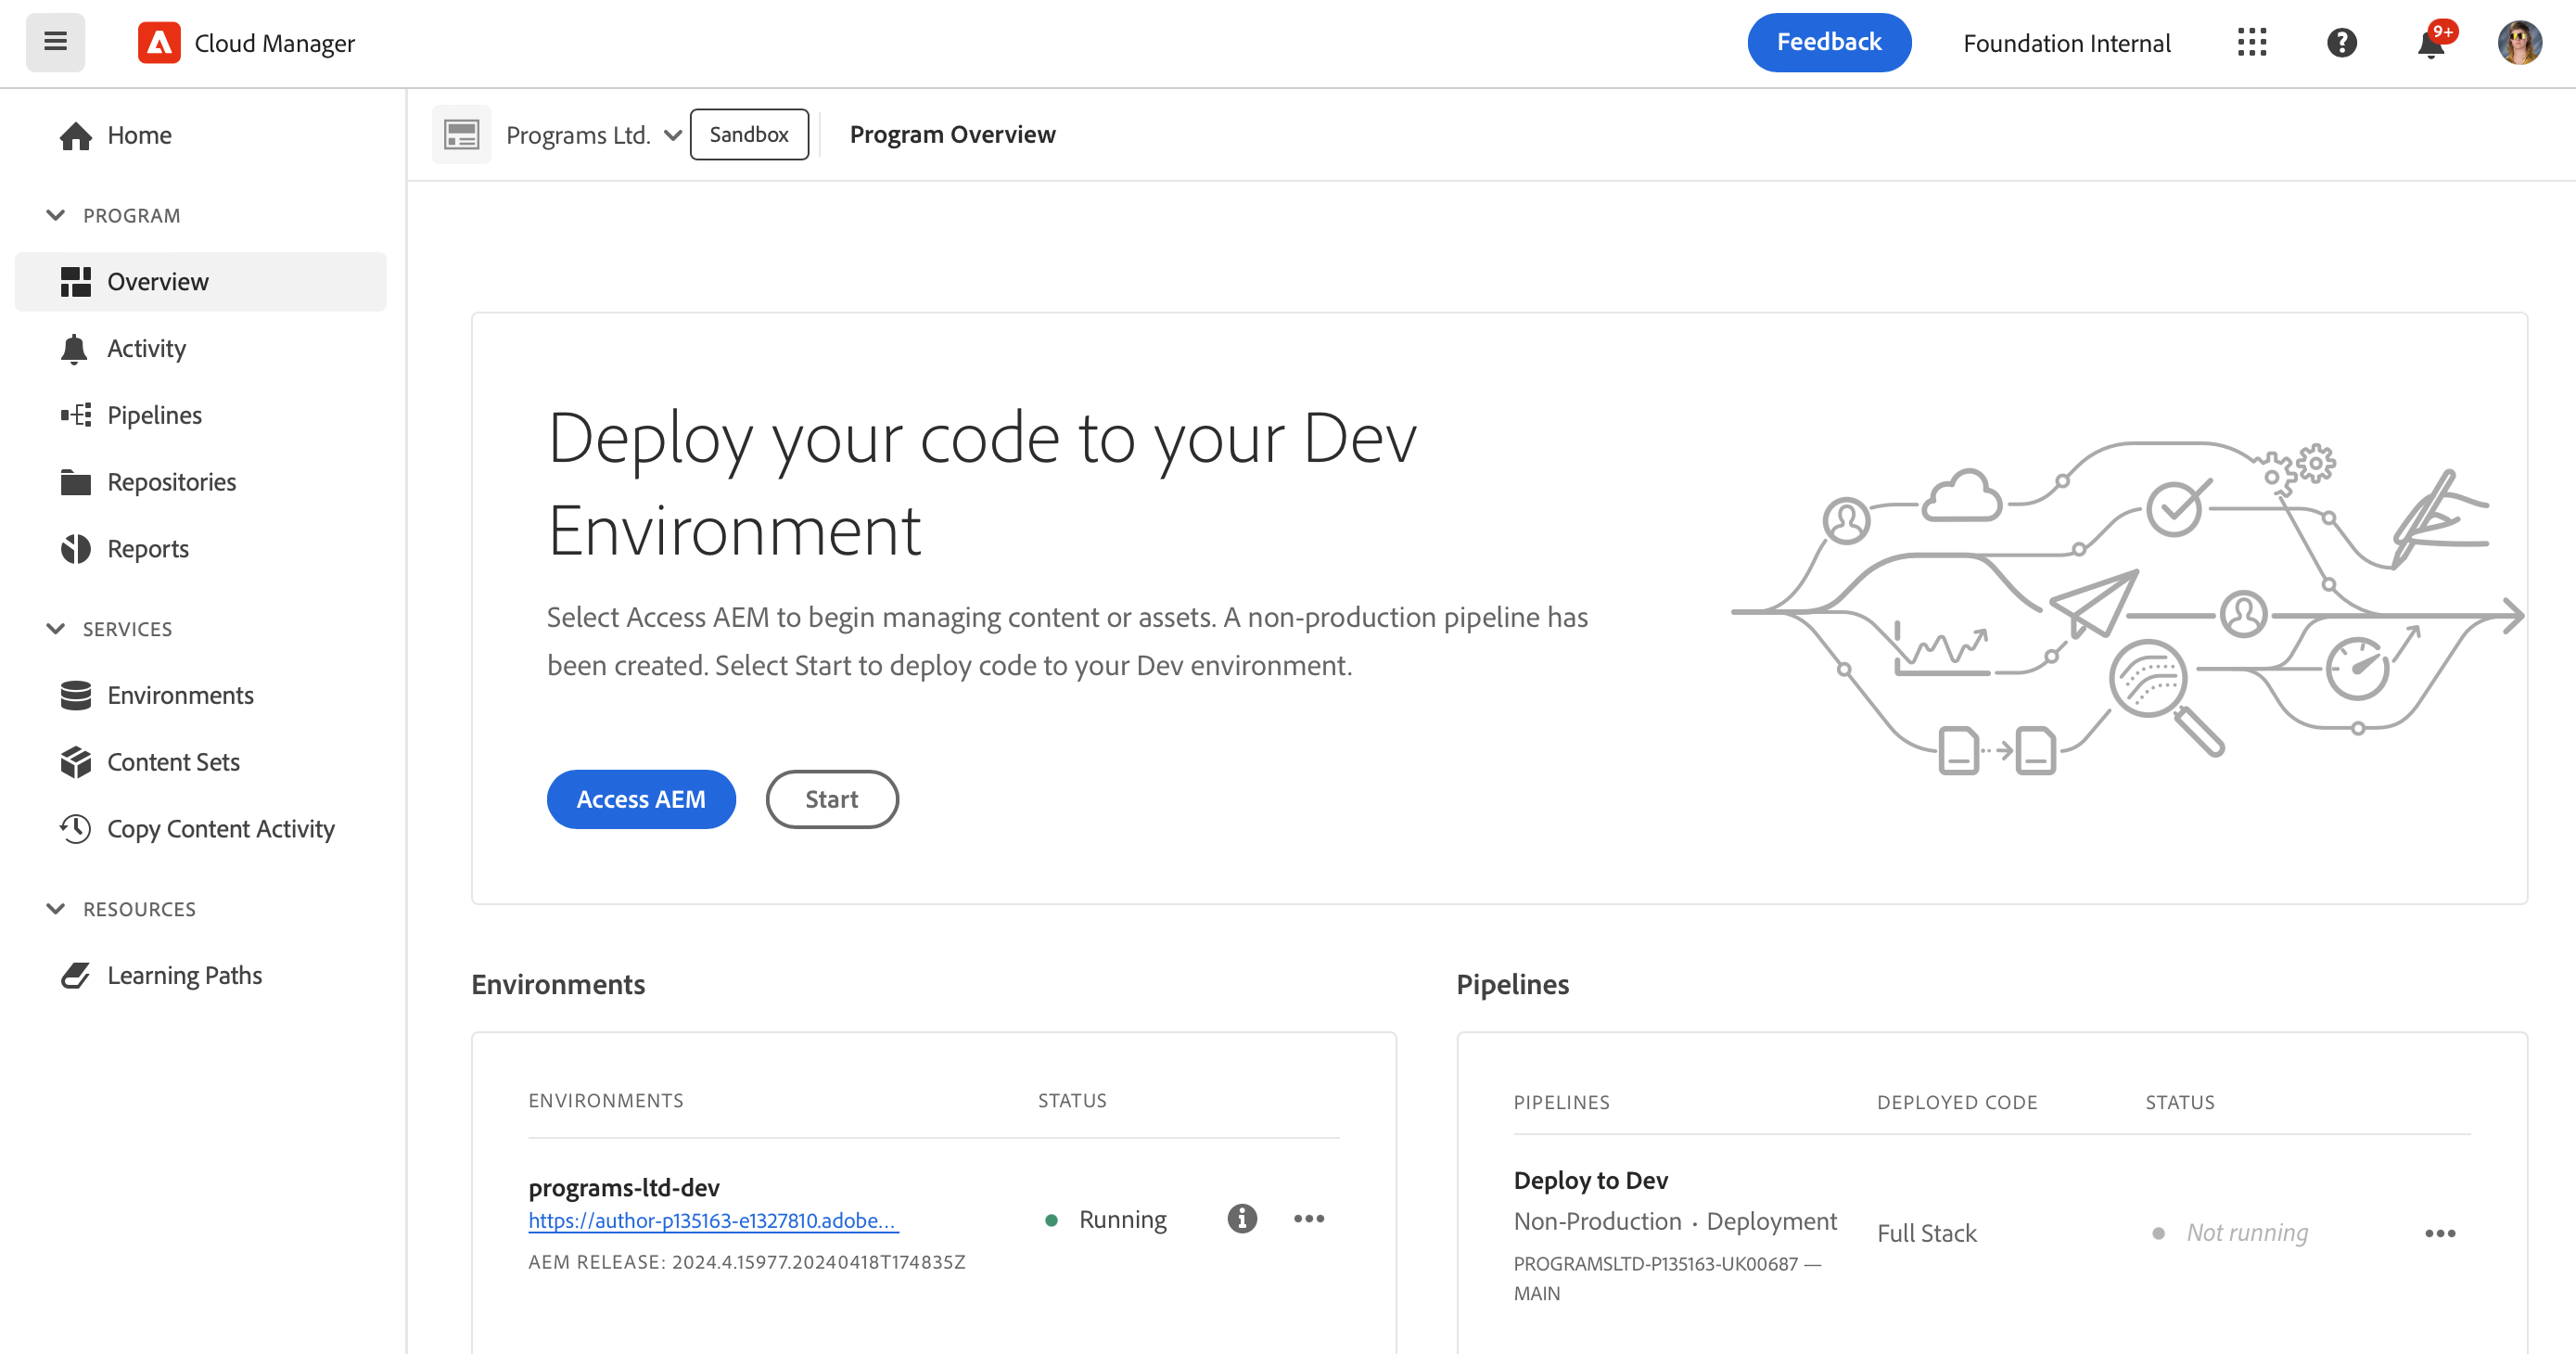Expand the Programs Ltd. program dropdown
The width and height of the screenshot is (2576, 1354).
pos(673,135)
